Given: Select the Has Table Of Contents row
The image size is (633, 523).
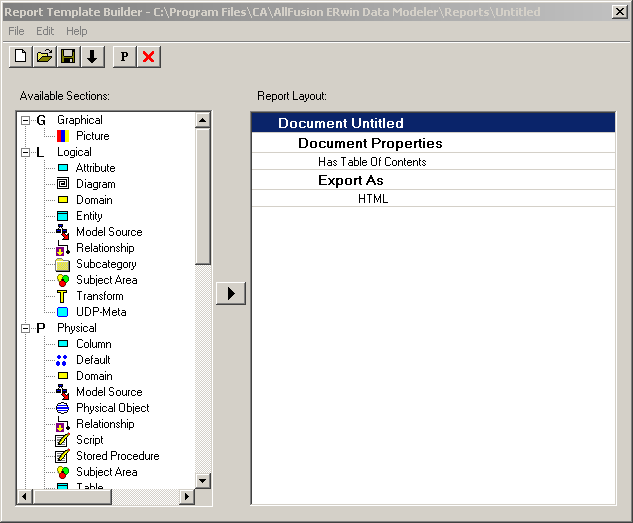Looking at the screenshot, I should (433, 161).
